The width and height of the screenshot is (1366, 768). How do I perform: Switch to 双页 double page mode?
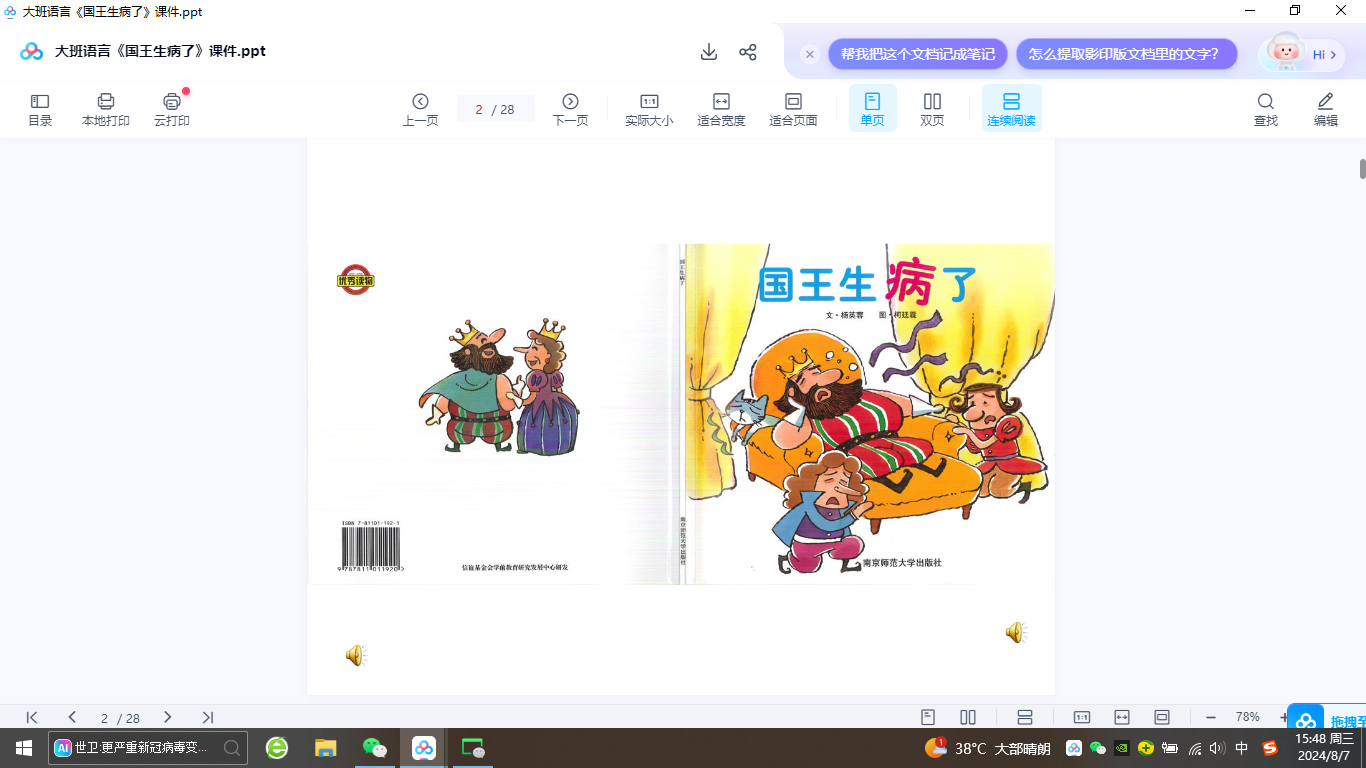pyautogui.click(x=932, y=110)
